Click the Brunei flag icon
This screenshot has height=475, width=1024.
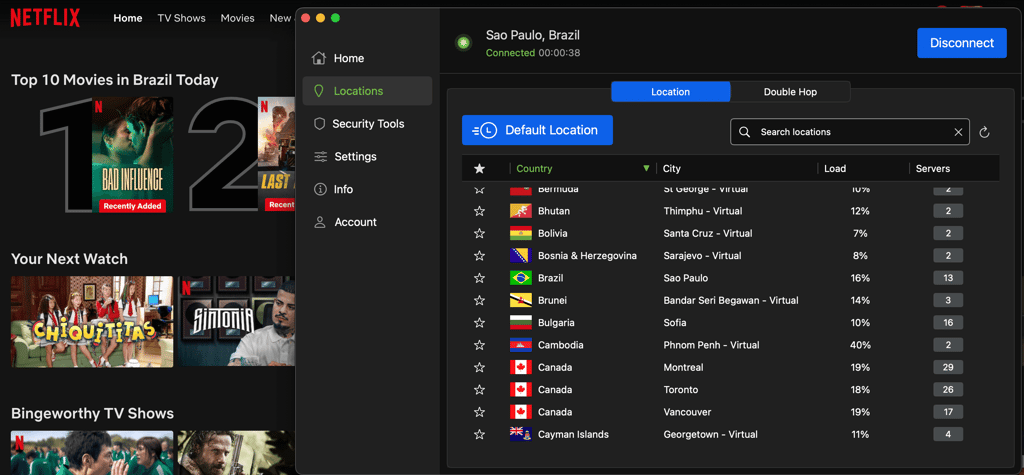520,301
